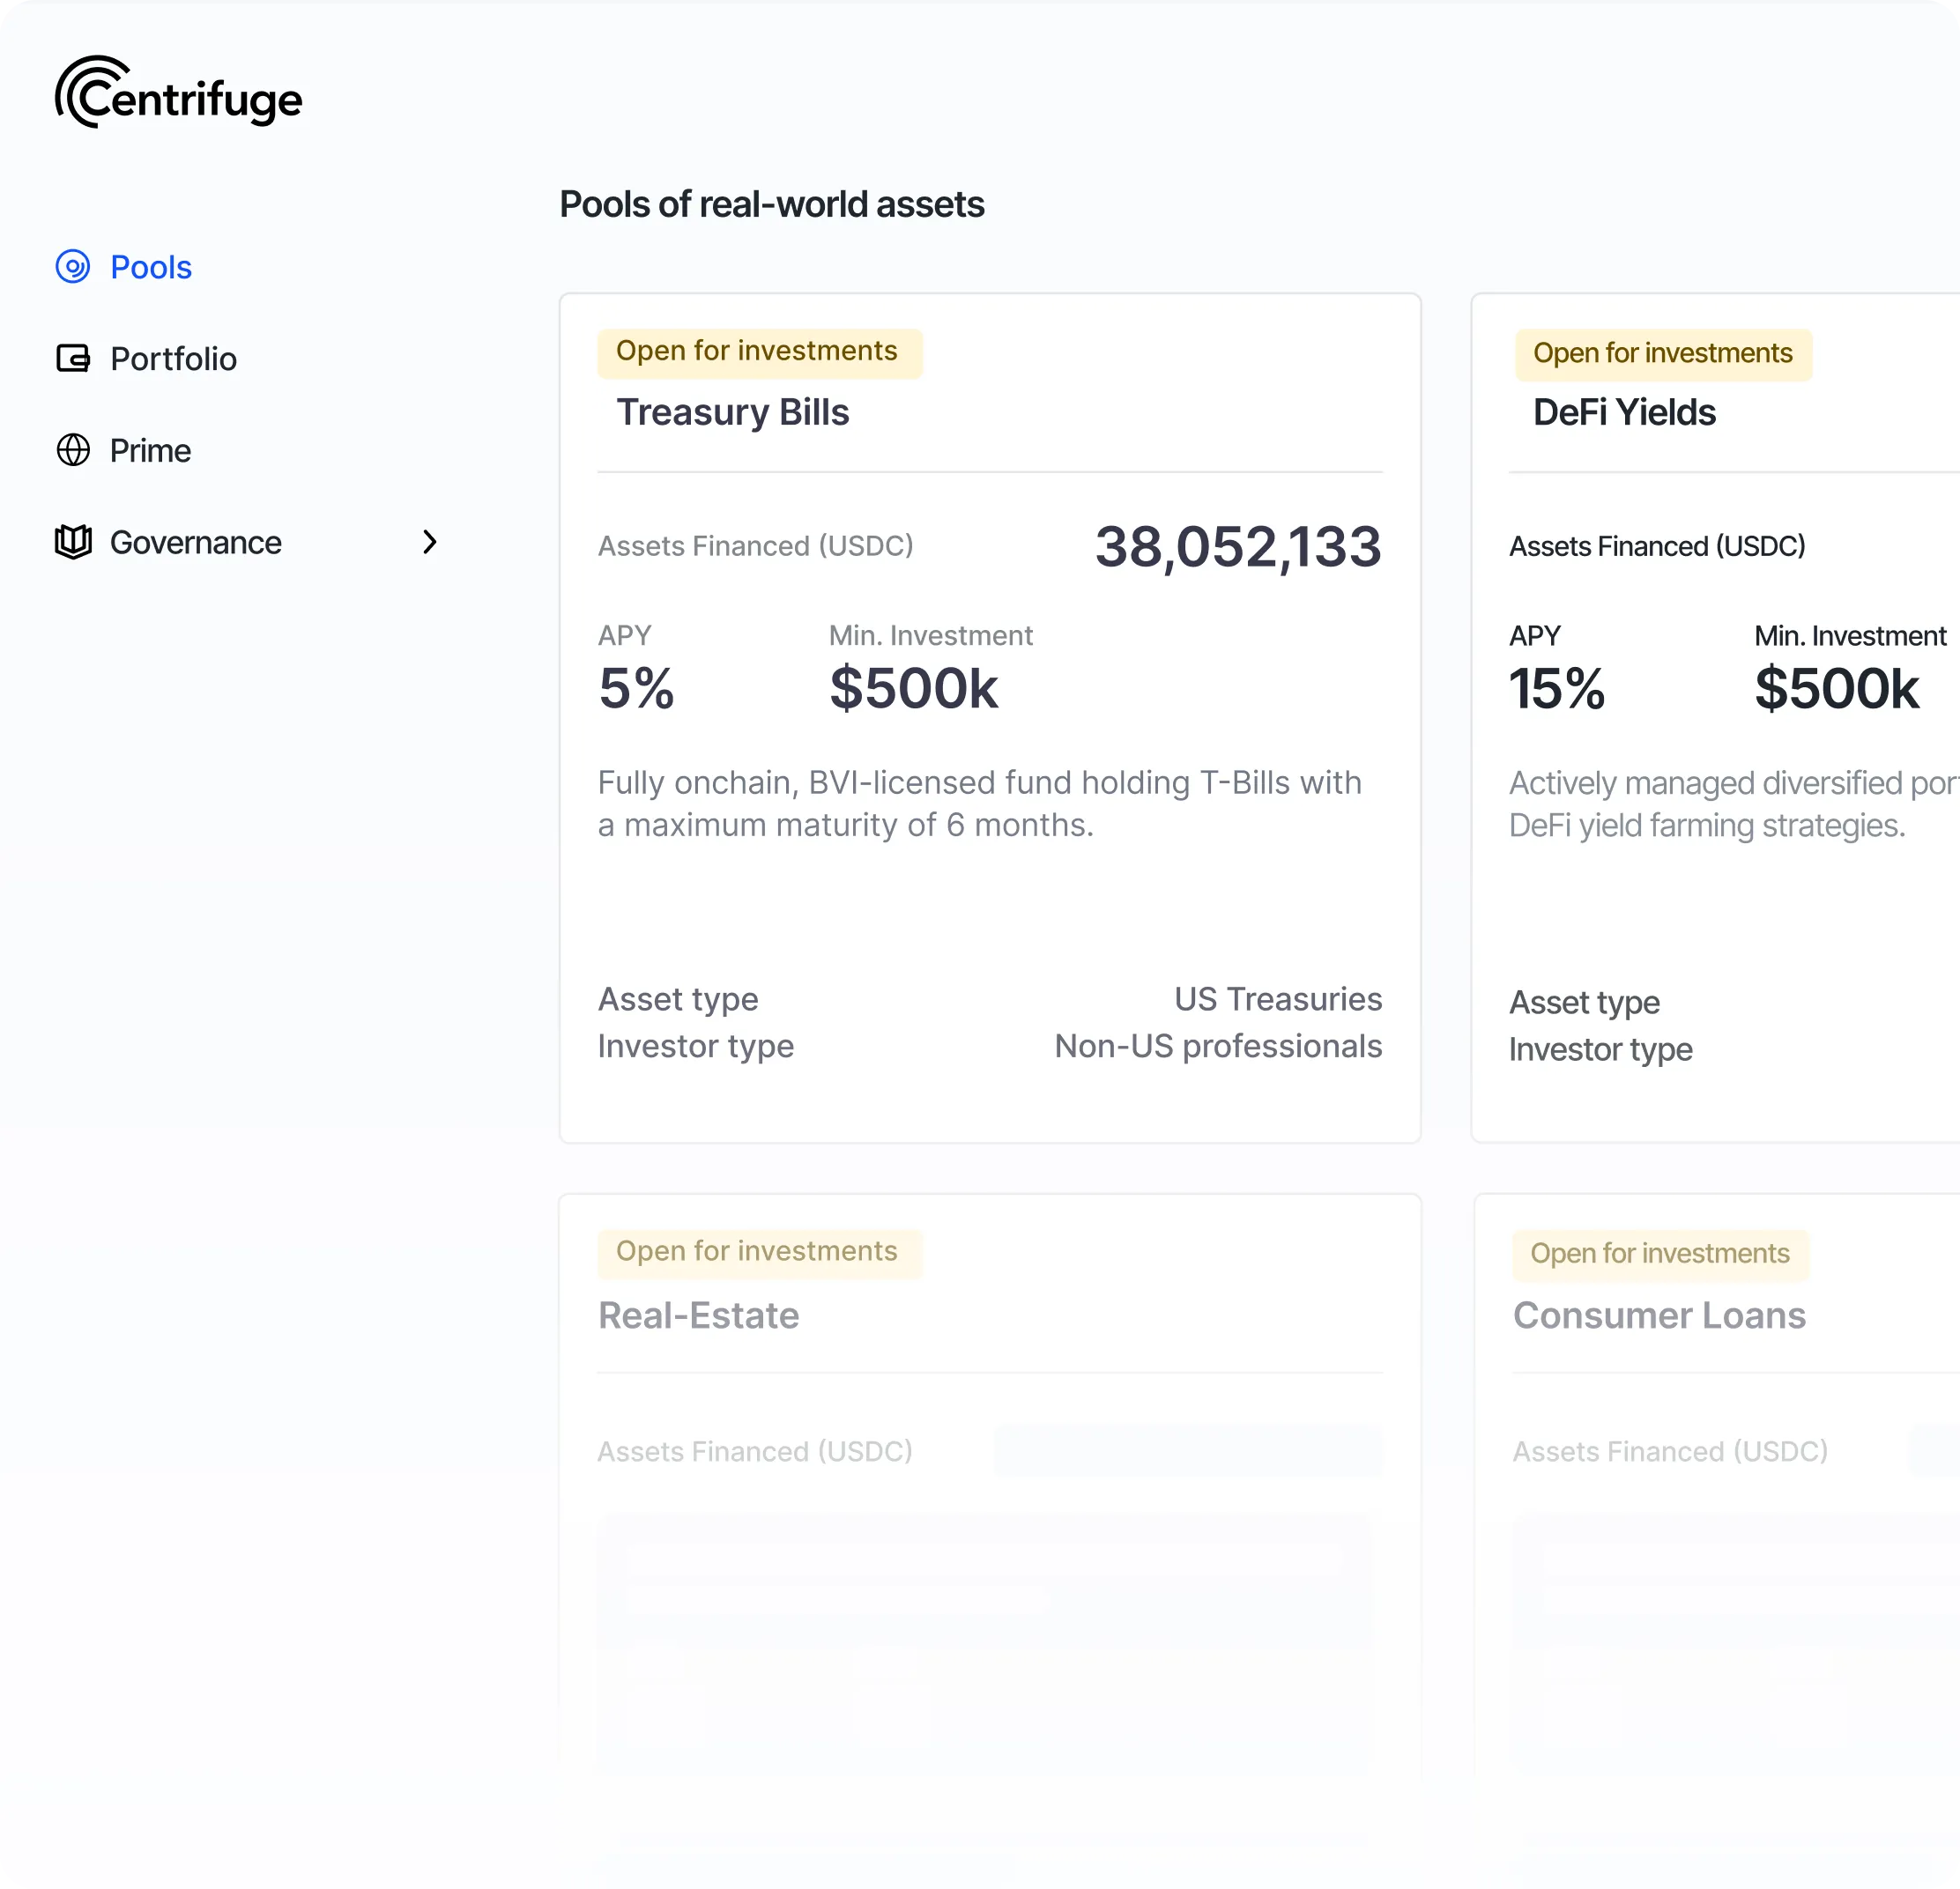Click the Governance book icon
Screen dimensions: 1960x1889
tap(73, 542)
